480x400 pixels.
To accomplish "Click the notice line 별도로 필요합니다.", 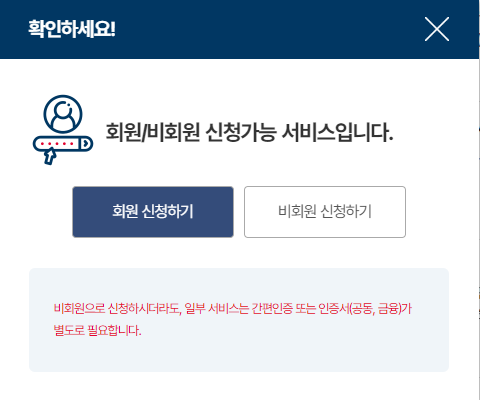I will click(97, 330).
